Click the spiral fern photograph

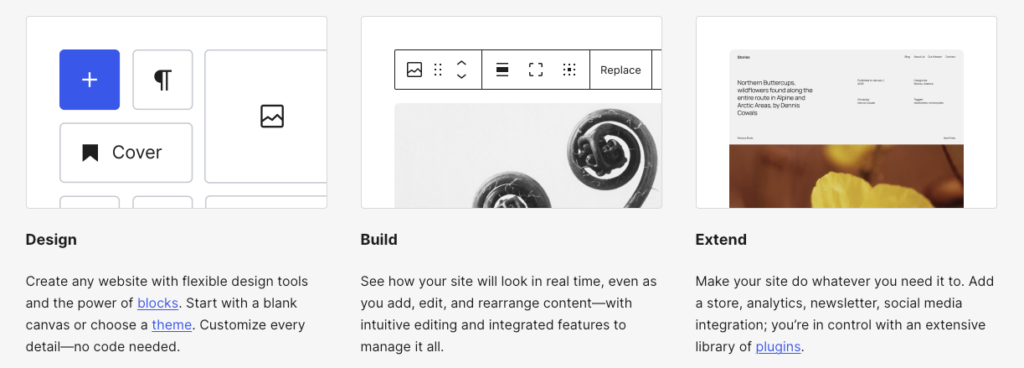[x=528, y=155]
